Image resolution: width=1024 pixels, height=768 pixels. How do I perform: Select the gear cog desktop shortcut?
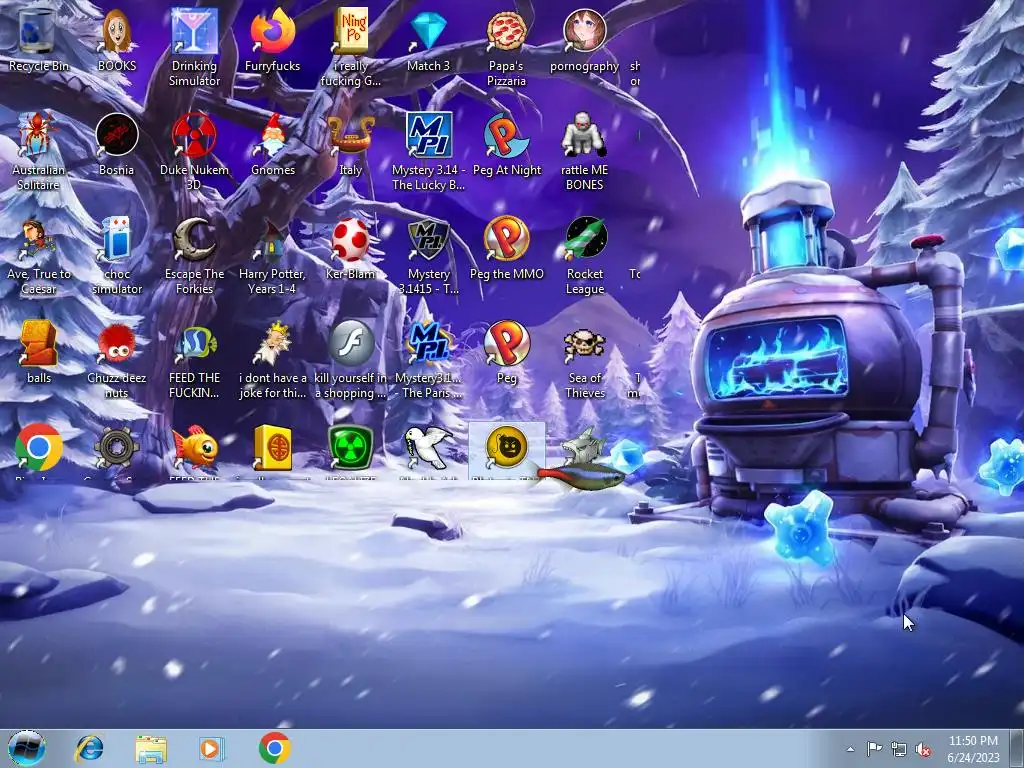click(x=116, y=447)
